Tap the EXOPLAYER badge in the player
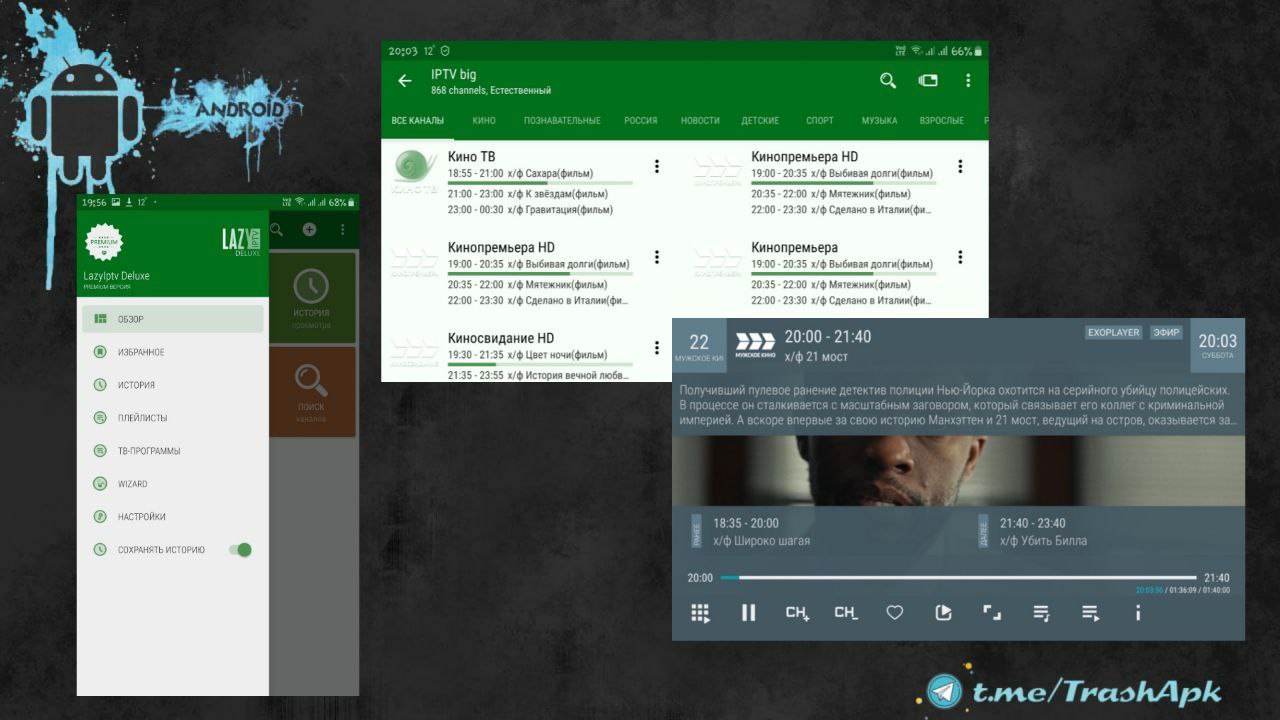 point(1114,332)
